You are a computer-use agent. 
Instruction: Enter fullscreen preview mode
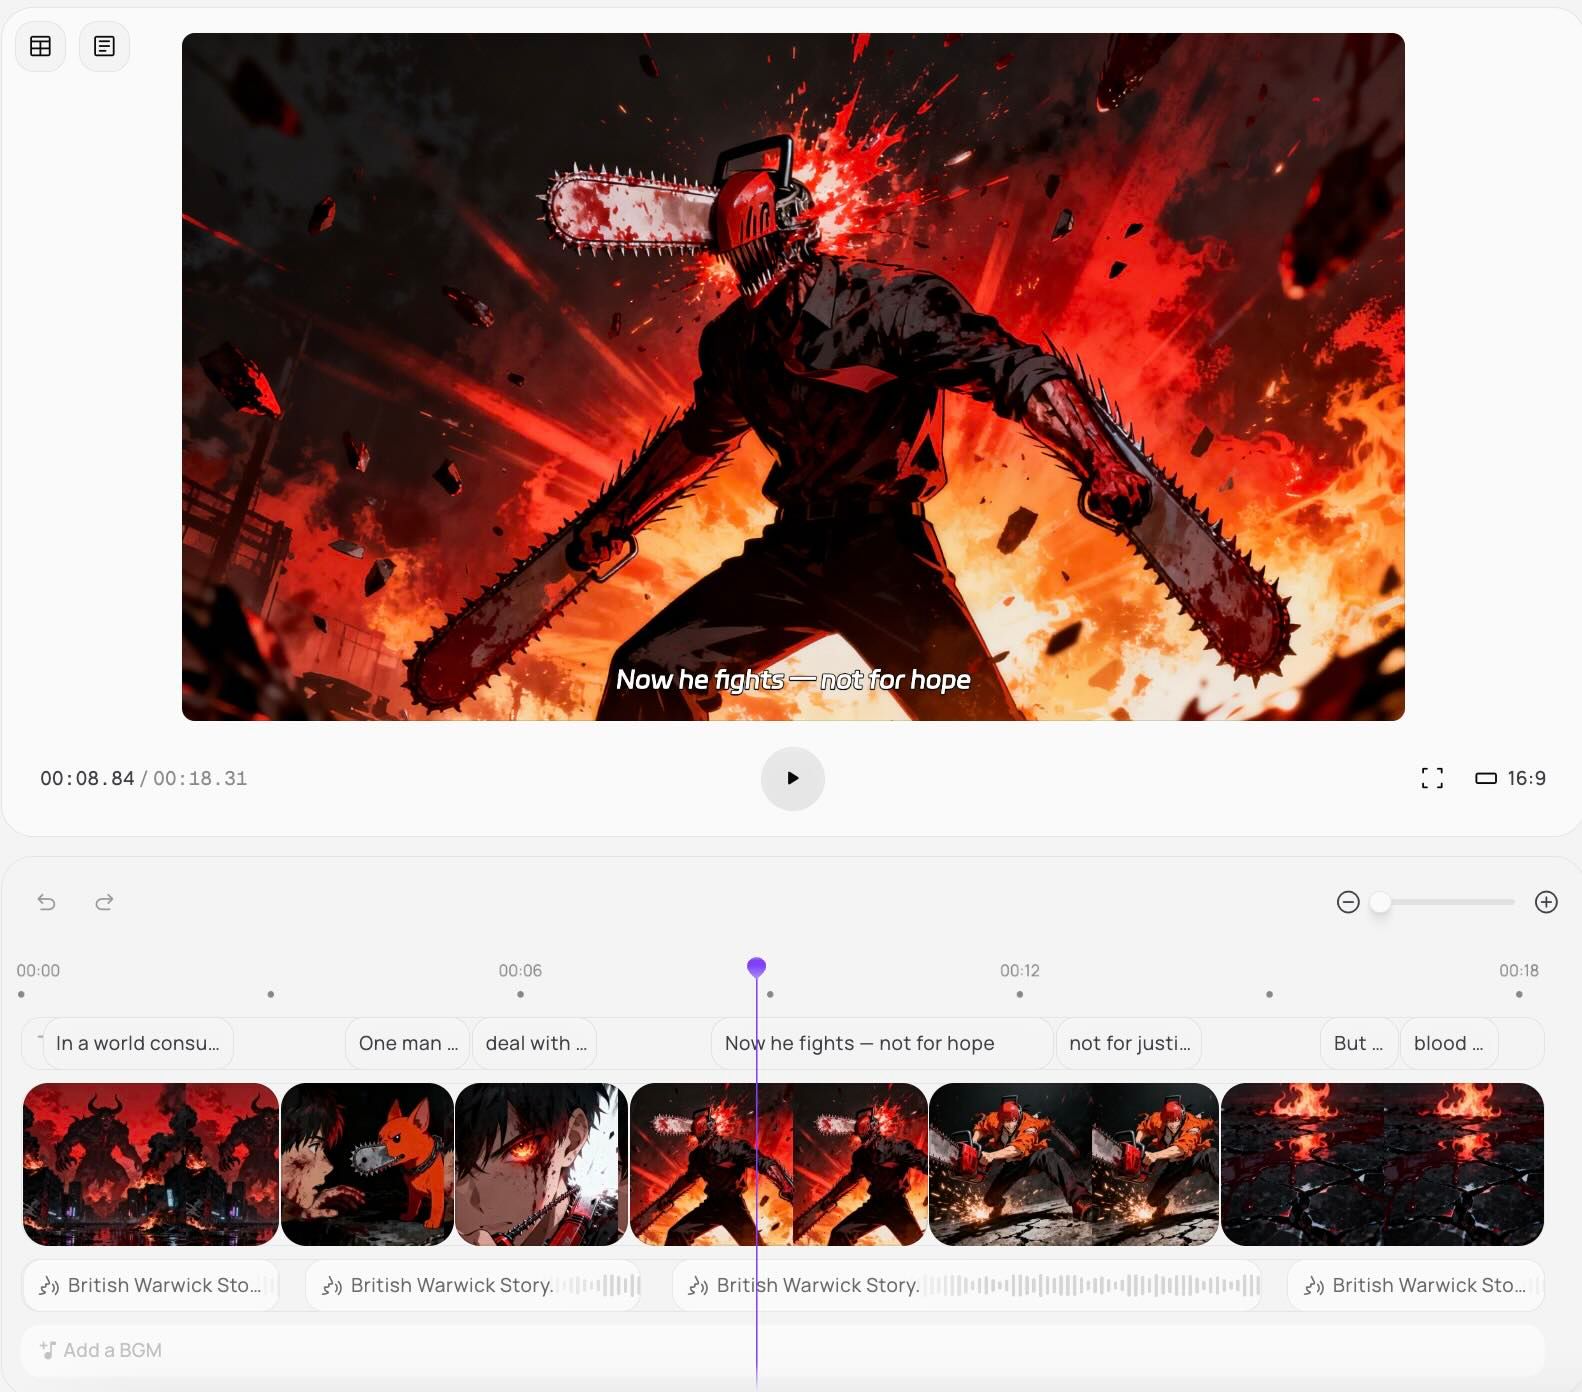coord(1431,778)
